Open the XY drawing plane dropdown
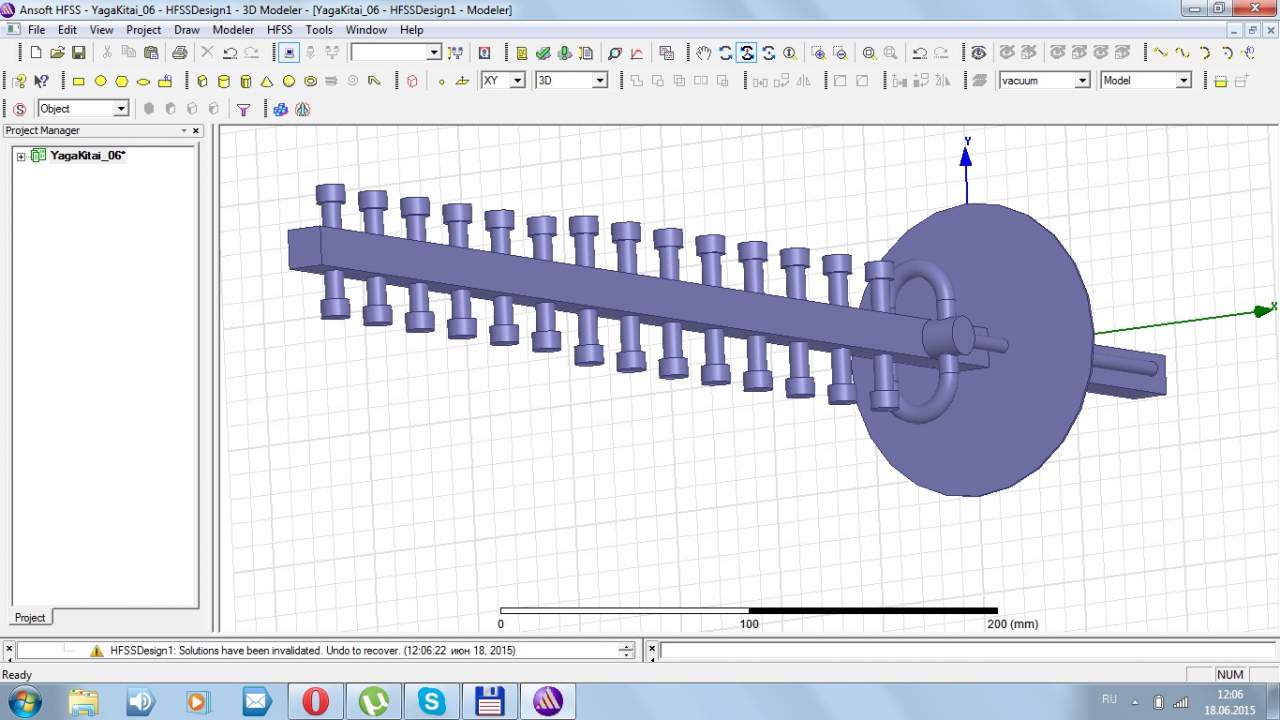1280x720 pixels. click(517, 81)
